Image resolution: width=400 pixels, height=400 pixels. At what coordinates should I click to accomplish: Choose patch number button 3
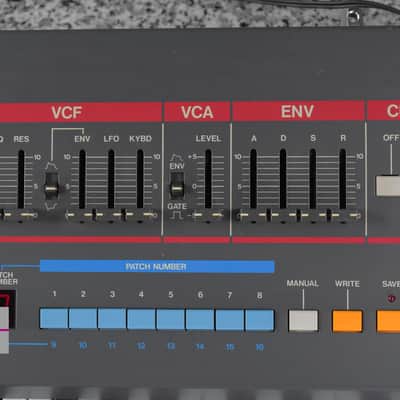pyautogui.click(x=112, y=319)
